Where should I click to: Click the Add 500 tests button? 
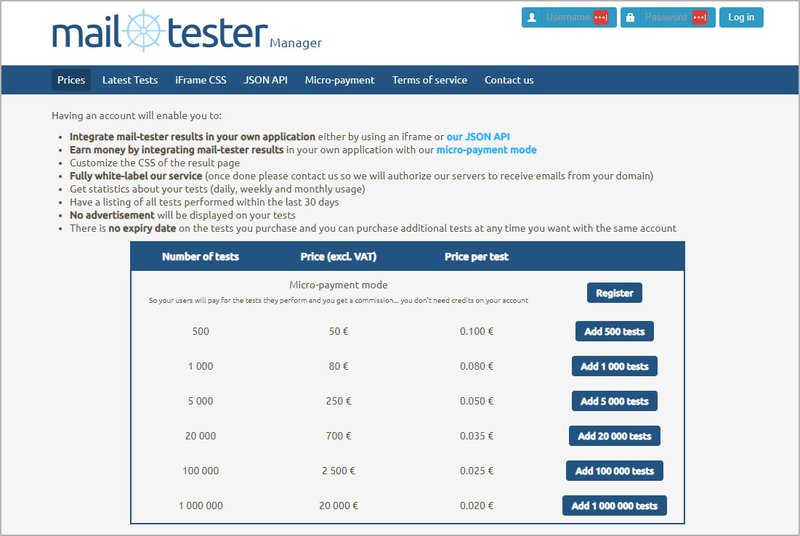[614, 331]
